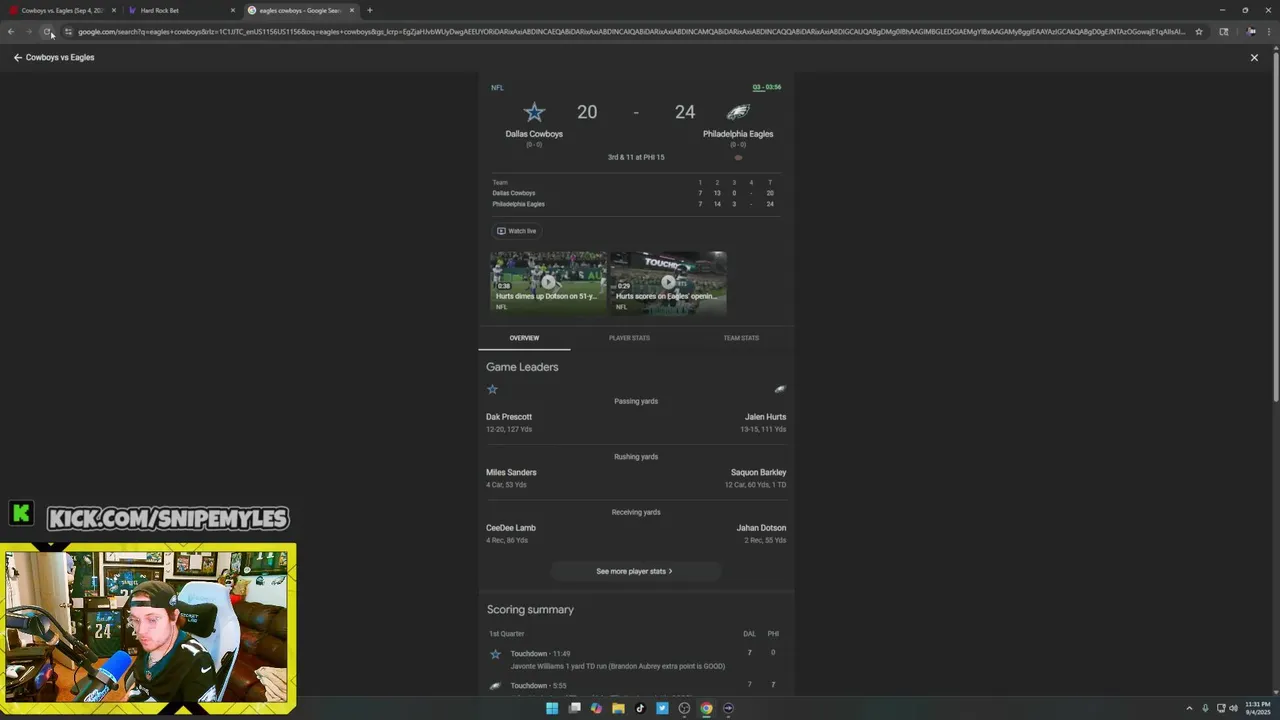This screenshot has height=720, width=1280.
Task: Switch to the Cowboys vs. Eagles tab
Action: pos(60,10)
